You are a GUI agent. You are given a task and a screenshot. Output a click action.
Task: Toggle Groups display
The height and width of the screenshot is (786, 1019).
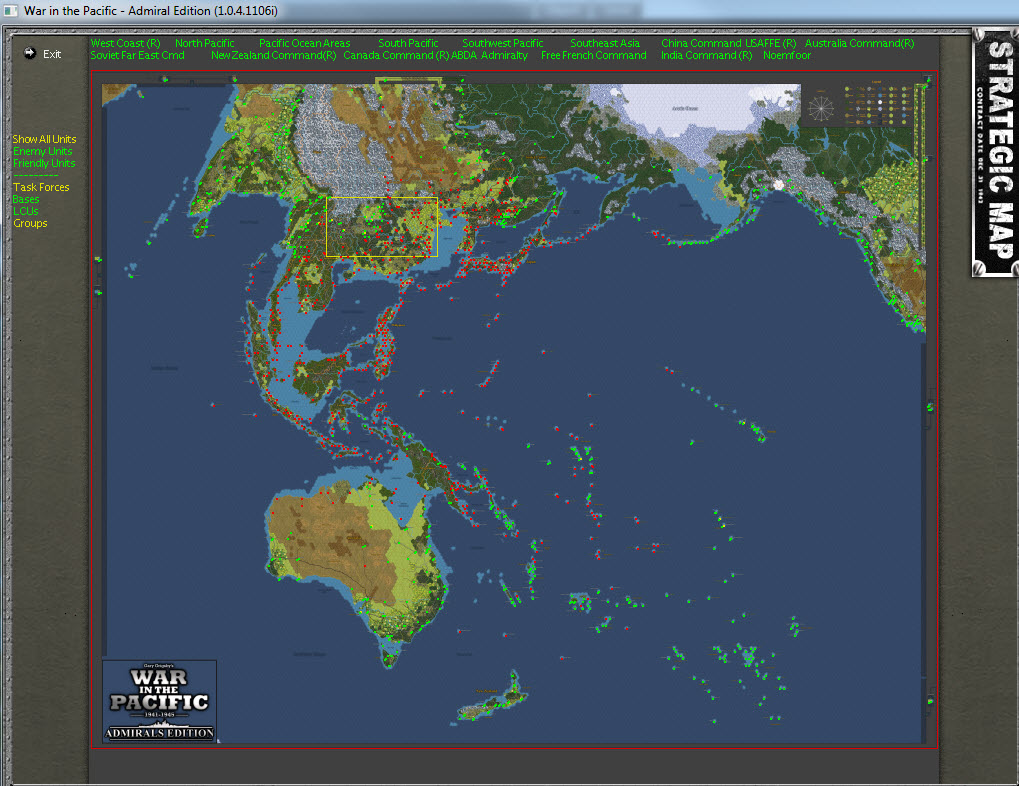(x=30, y=223)
